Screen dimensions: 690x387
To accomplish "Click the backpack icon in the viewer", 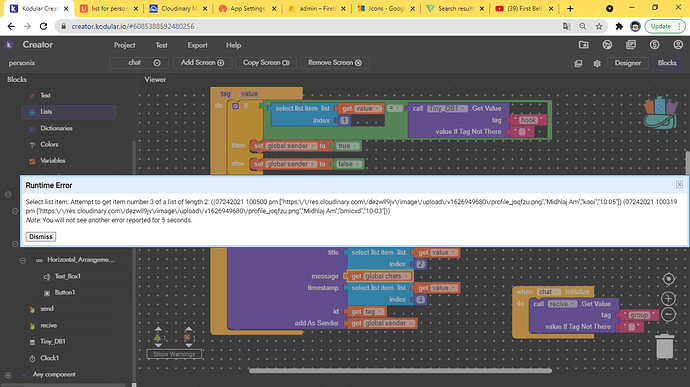I will 660,113.
